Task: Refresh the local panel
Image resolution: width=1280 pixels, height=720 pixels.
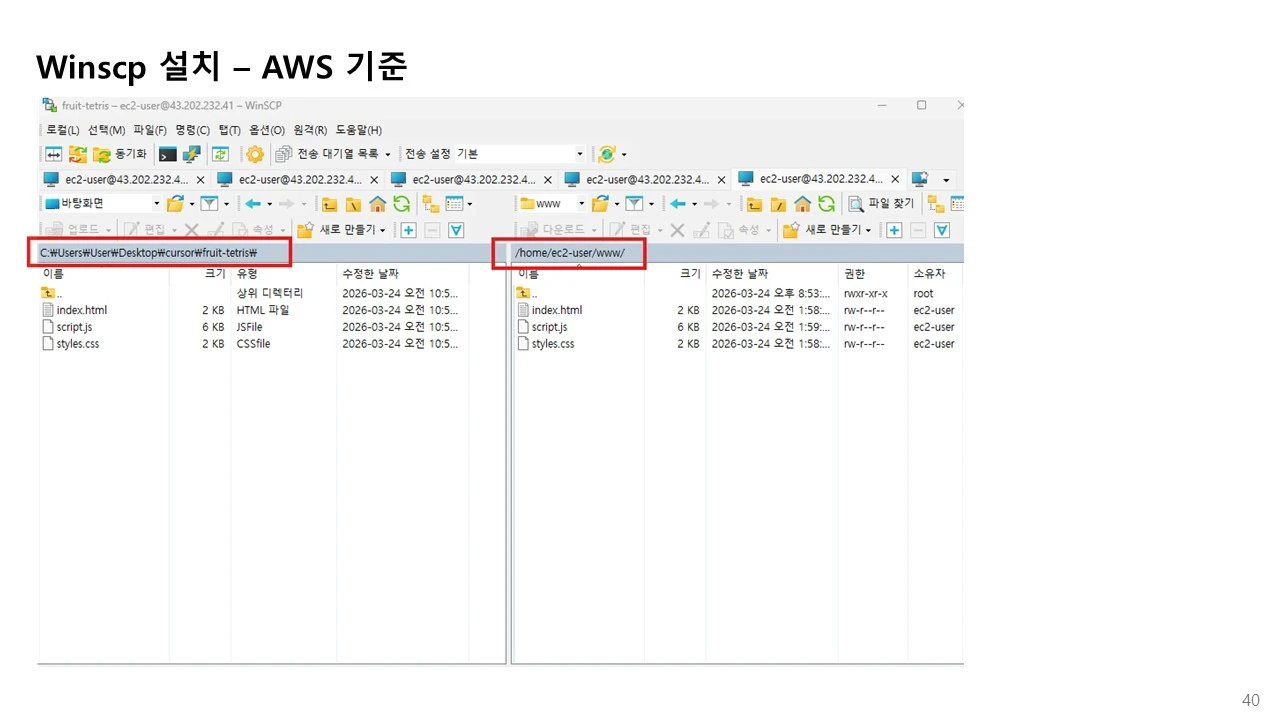Action: click(401, 204)
